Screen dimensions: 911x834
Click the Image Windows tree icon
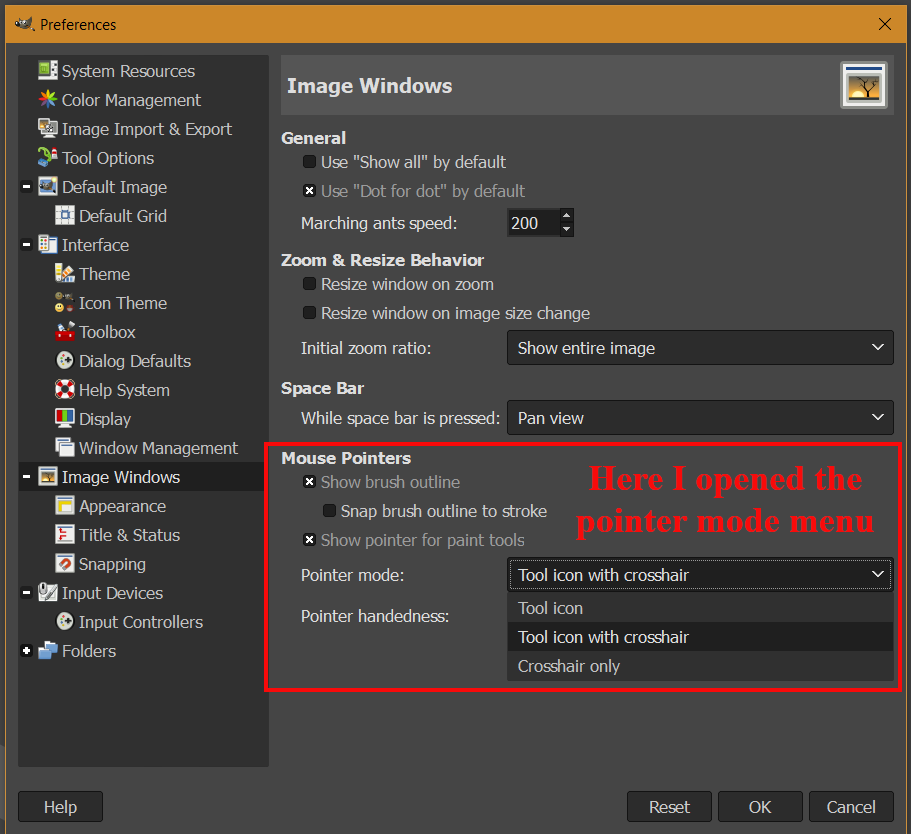pos(48,477)
